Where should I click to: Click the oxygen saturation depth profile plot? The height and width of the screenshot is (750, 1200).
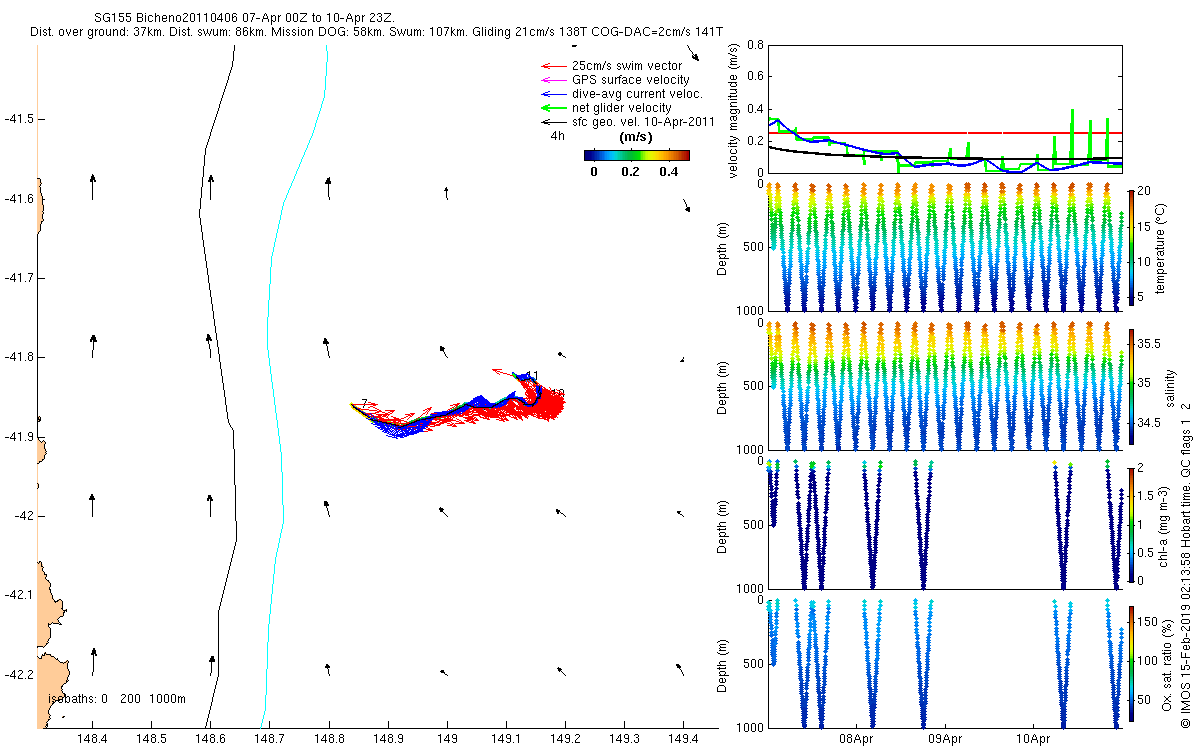coord(944,663)
